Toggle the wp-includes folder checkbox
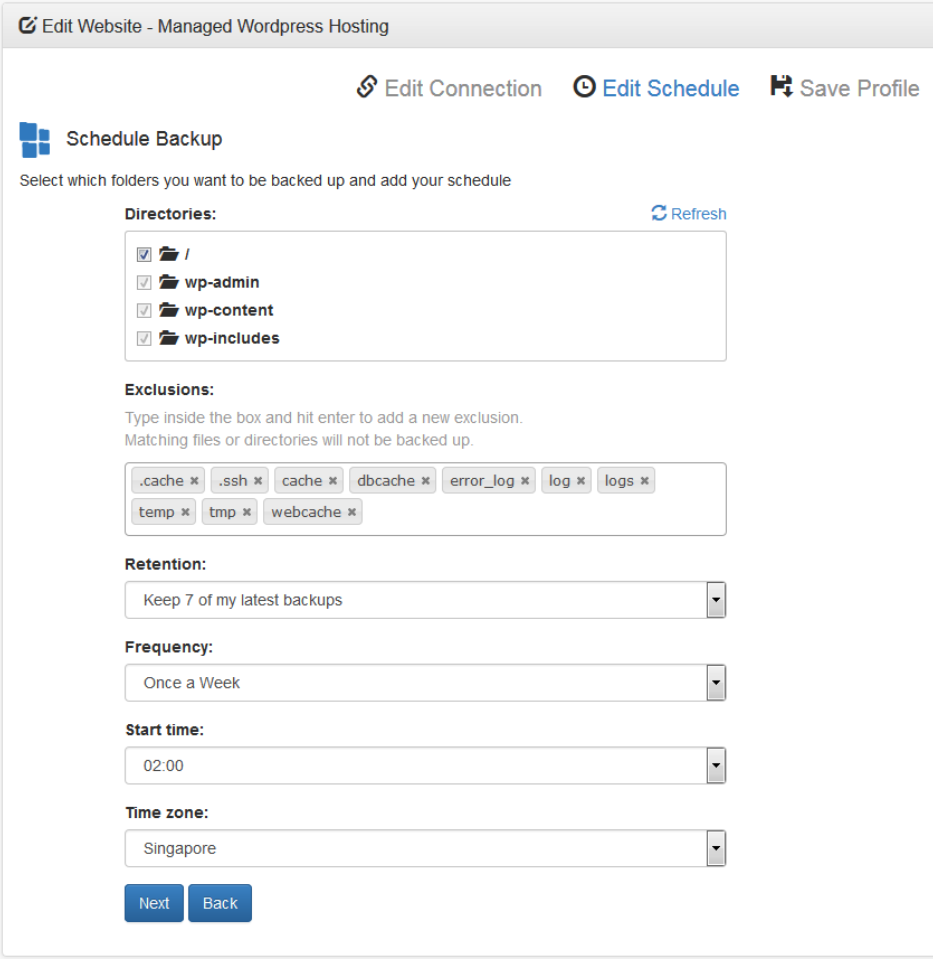Viewport: 942px width, 959px height. (144, 339)
